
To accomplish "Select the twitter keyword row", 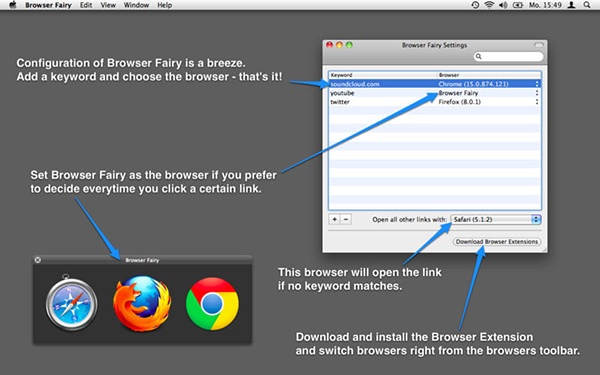I will [435, 102].
